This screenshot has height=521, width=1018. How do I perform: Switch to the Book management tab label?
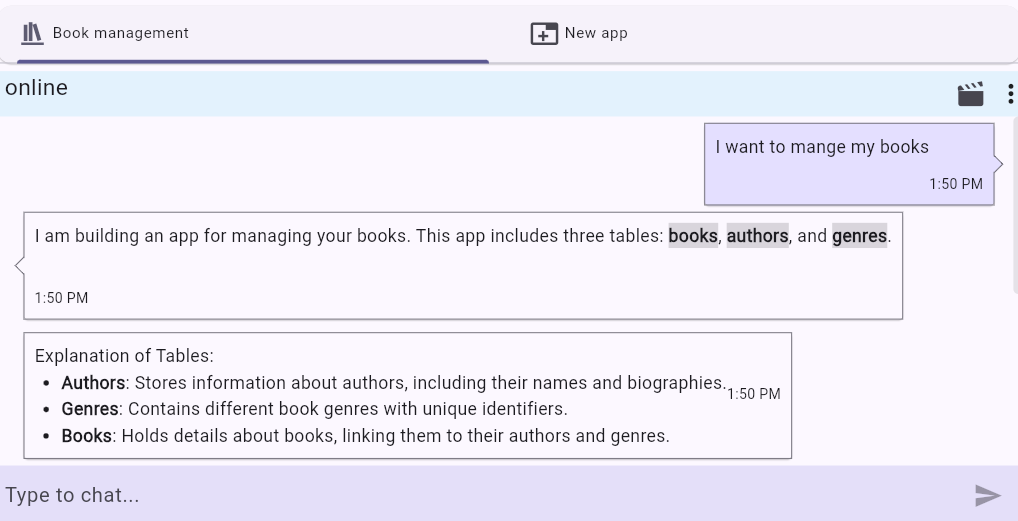[120, 33]
